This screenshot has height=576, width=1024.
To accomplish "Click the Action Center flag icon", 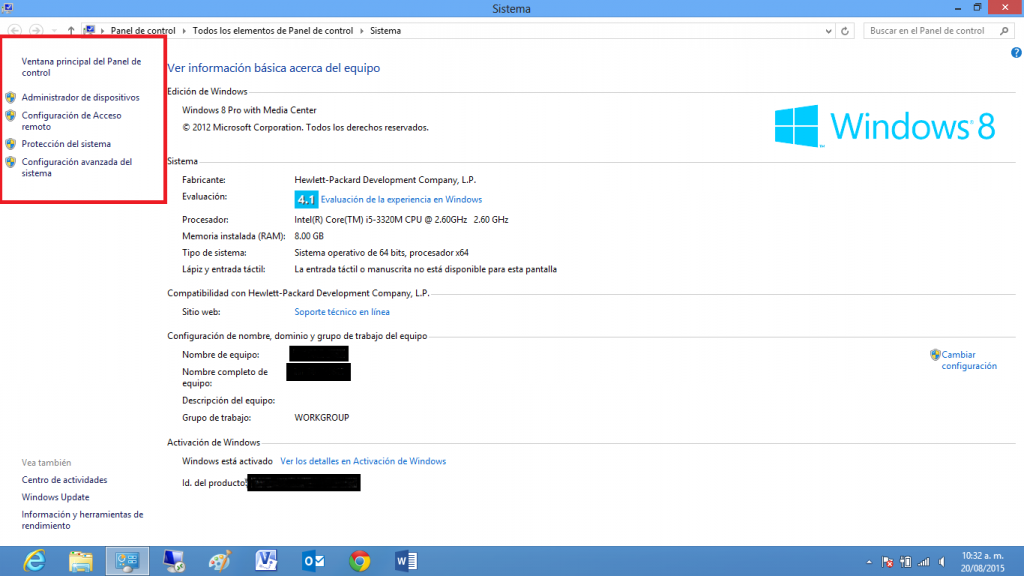I will click(887, 562).
